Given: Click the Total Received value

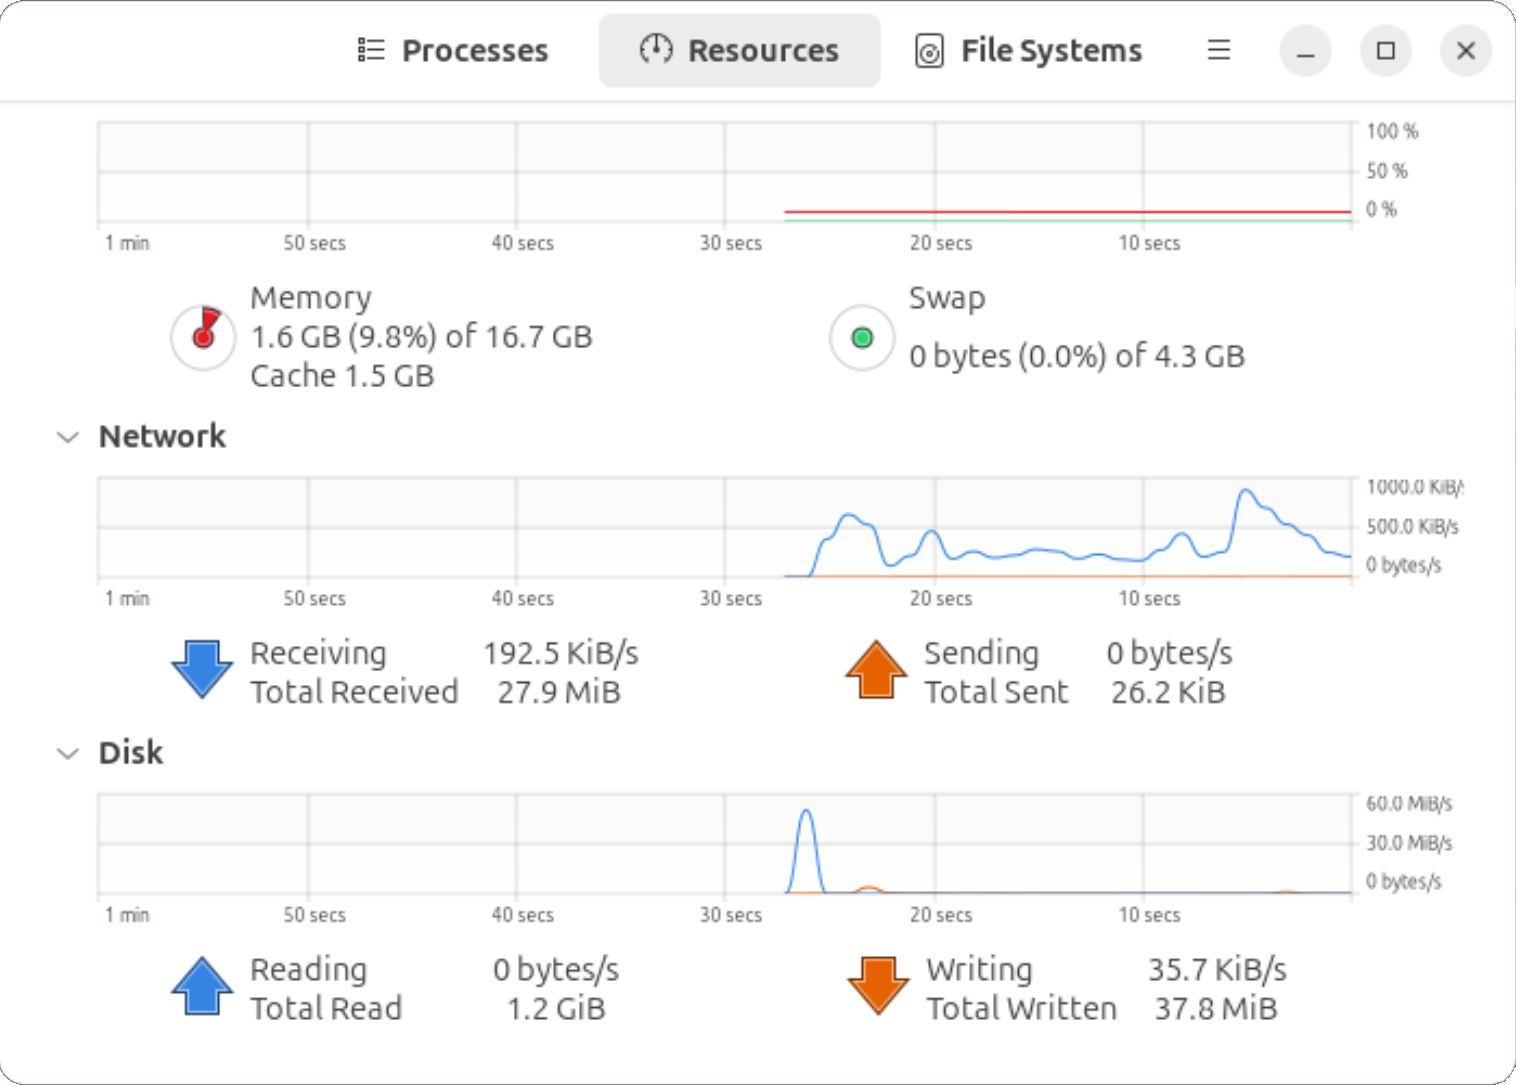Looking at the screenshot, I should (560, 691).
